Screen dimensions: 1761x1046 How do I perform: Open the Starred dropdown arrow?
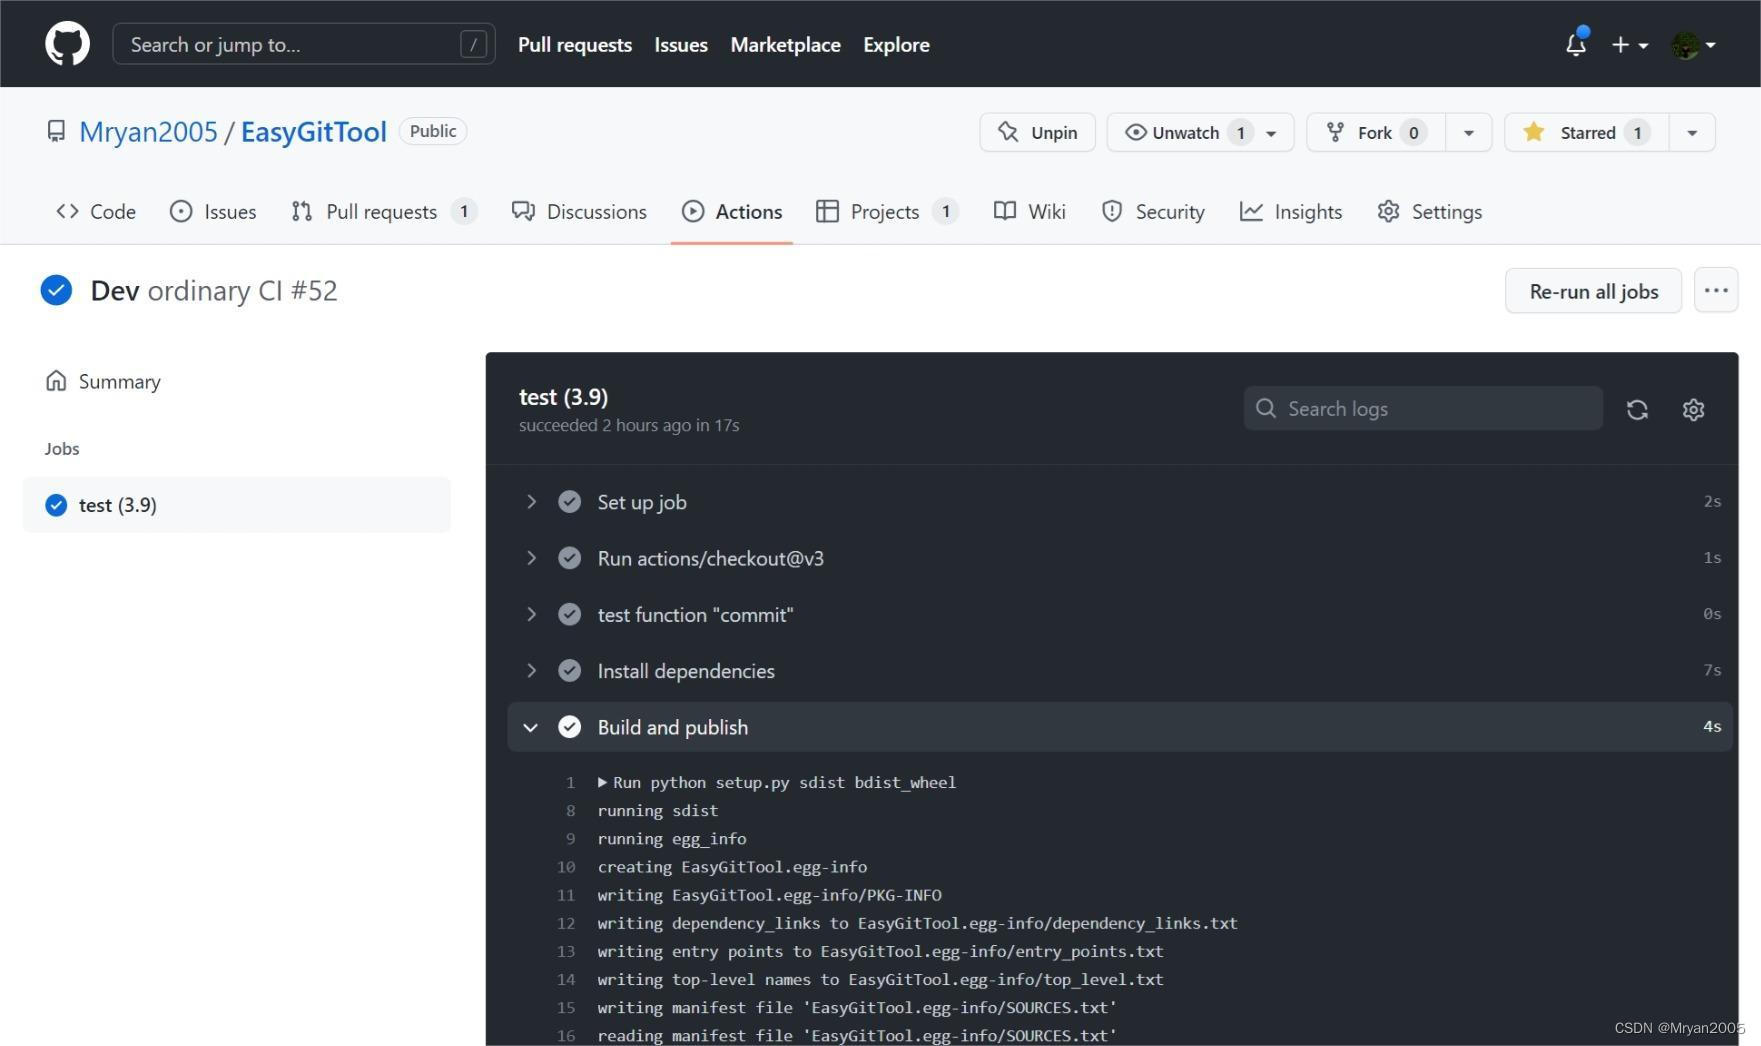[x=1691, y=131]
